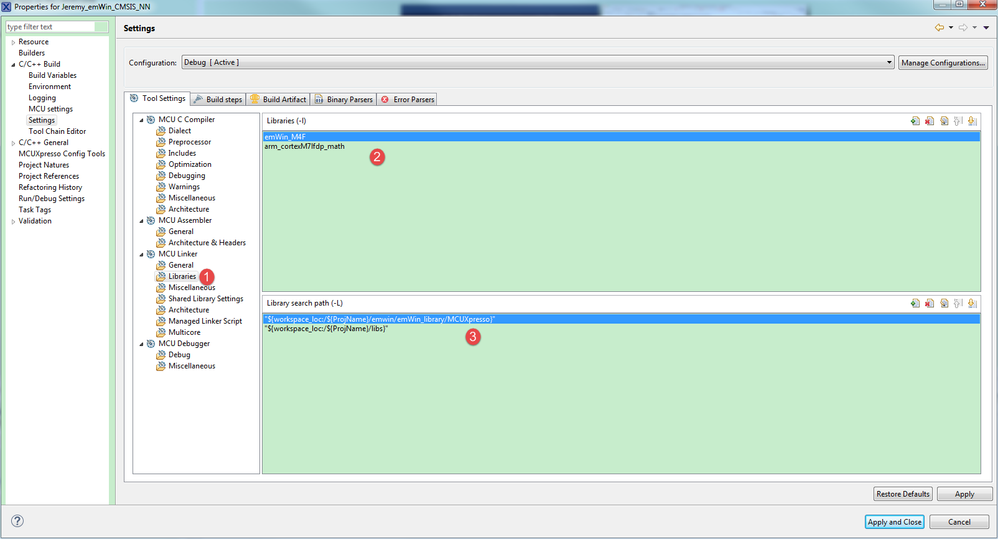This screenshot has width=998, height=539.
Task: Collapse the MCU Debugger node
Action: tap(141, 344)
